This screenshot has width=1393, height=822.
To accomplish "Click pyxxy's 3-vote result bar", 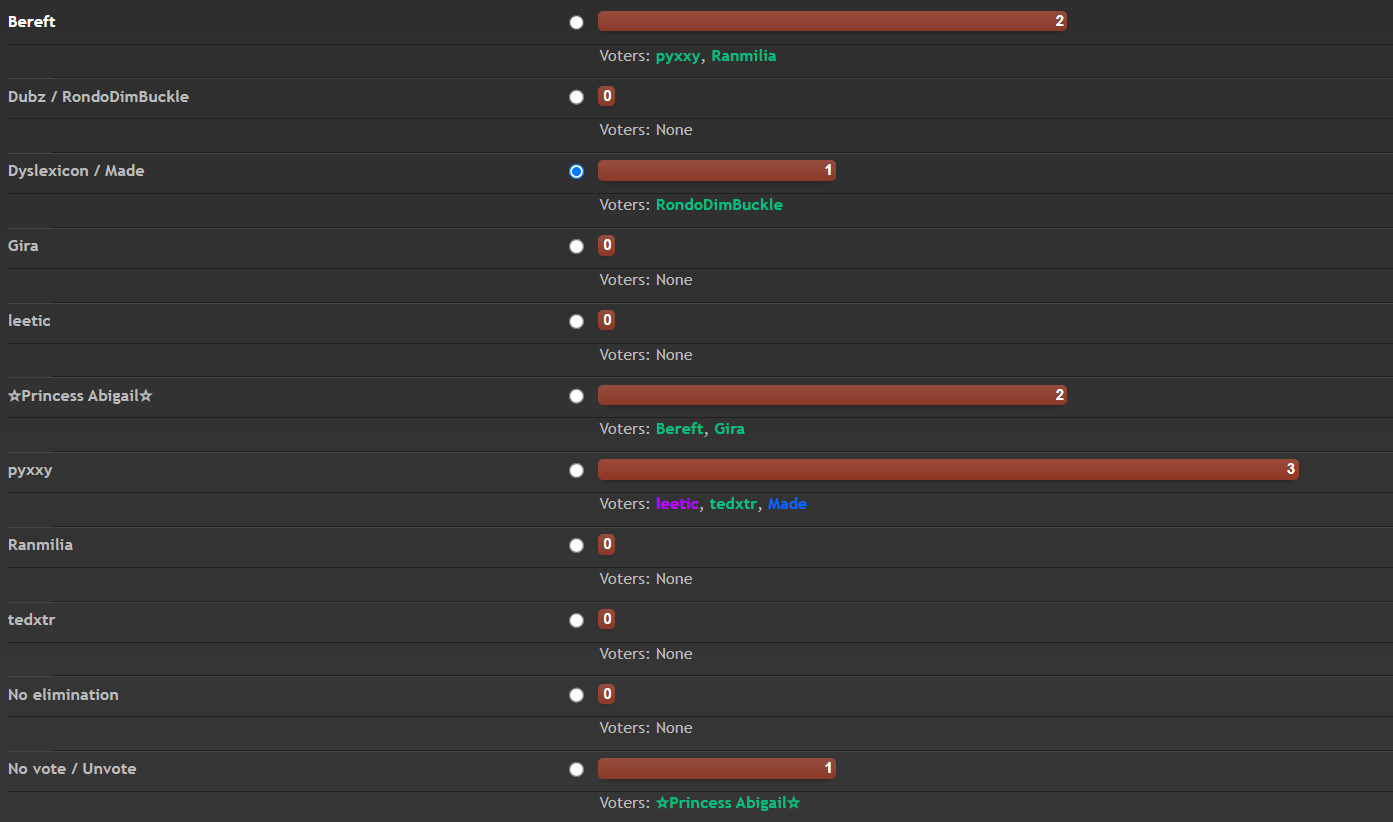I will tap(947, 469).
